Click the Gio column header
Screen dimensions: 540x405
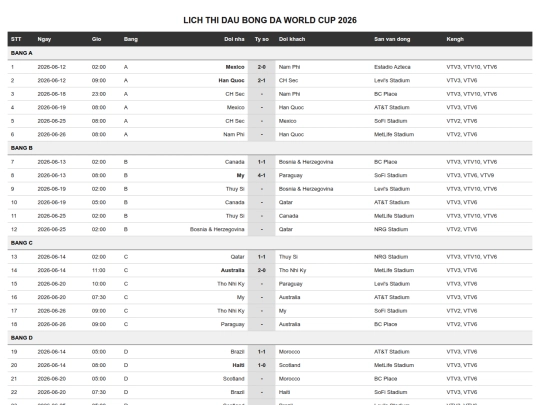96,39
